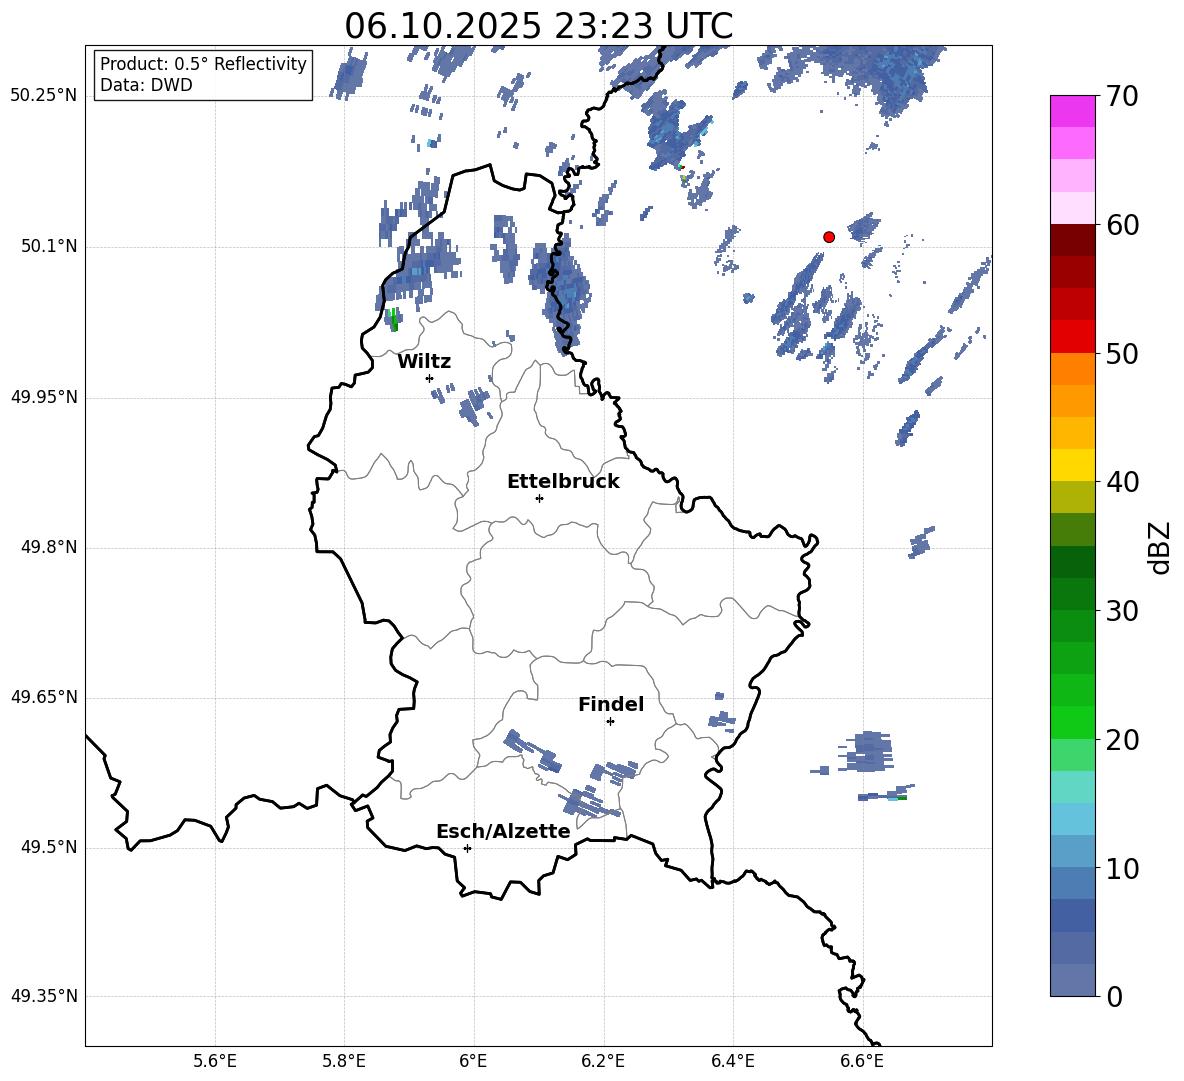Click the 49.35°N latitude label
The image size is (1184, 1081).
pyautogui.click(x=44, y=996)
